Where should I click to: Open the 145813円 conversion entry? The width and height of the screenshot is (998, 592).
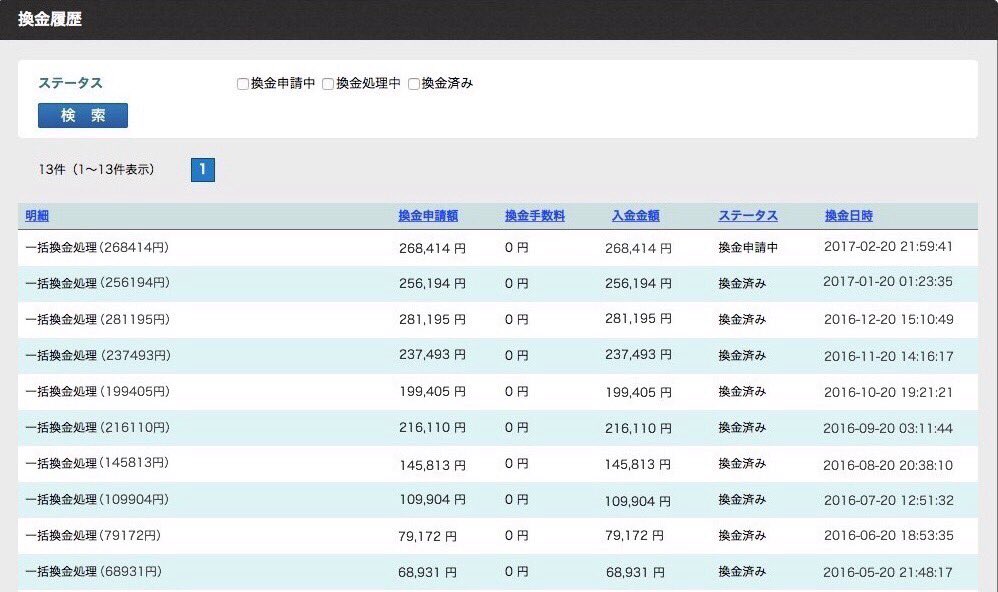pyautogui.click(x=97, y=463)
